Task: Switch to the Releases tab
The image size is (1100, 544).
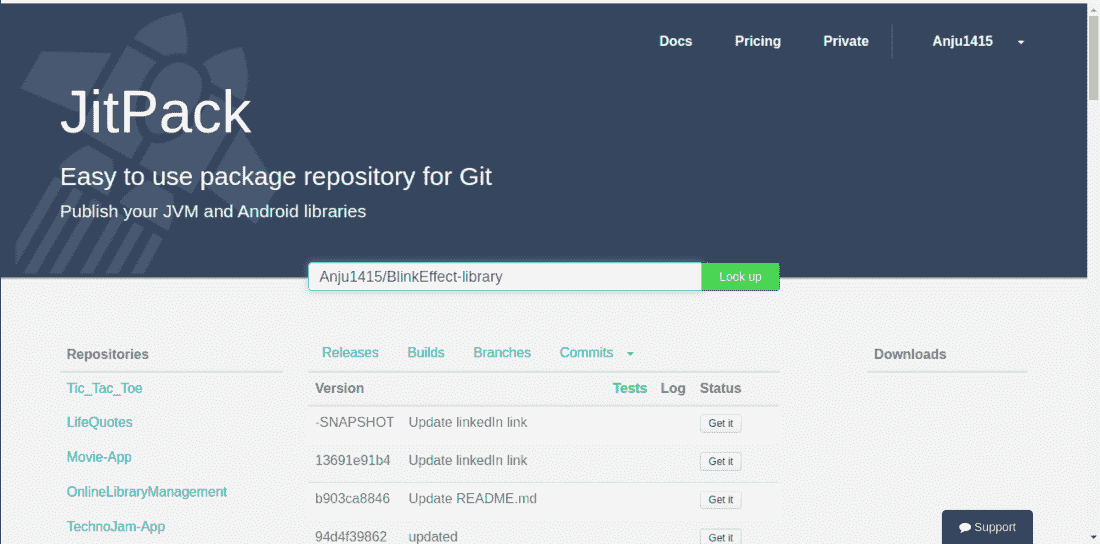Action: tap(350, 353)
